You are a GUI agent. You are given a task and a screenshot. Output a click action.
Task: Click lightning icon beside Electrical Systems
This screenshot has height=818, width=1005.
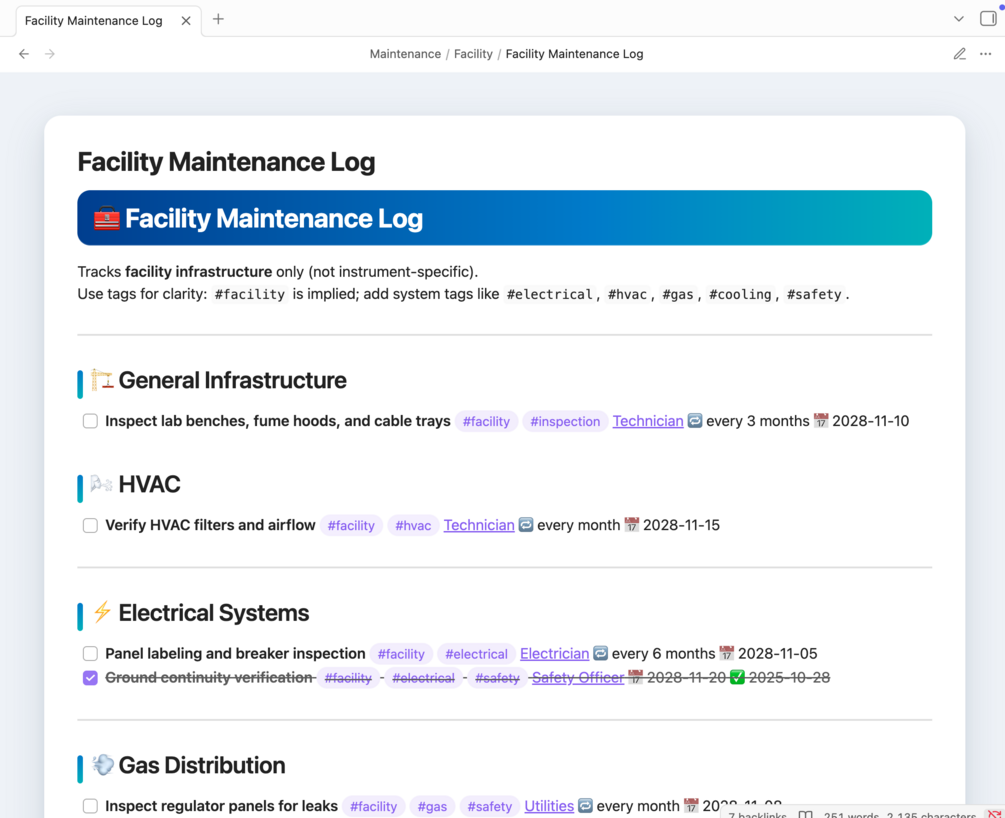(102, 612)
